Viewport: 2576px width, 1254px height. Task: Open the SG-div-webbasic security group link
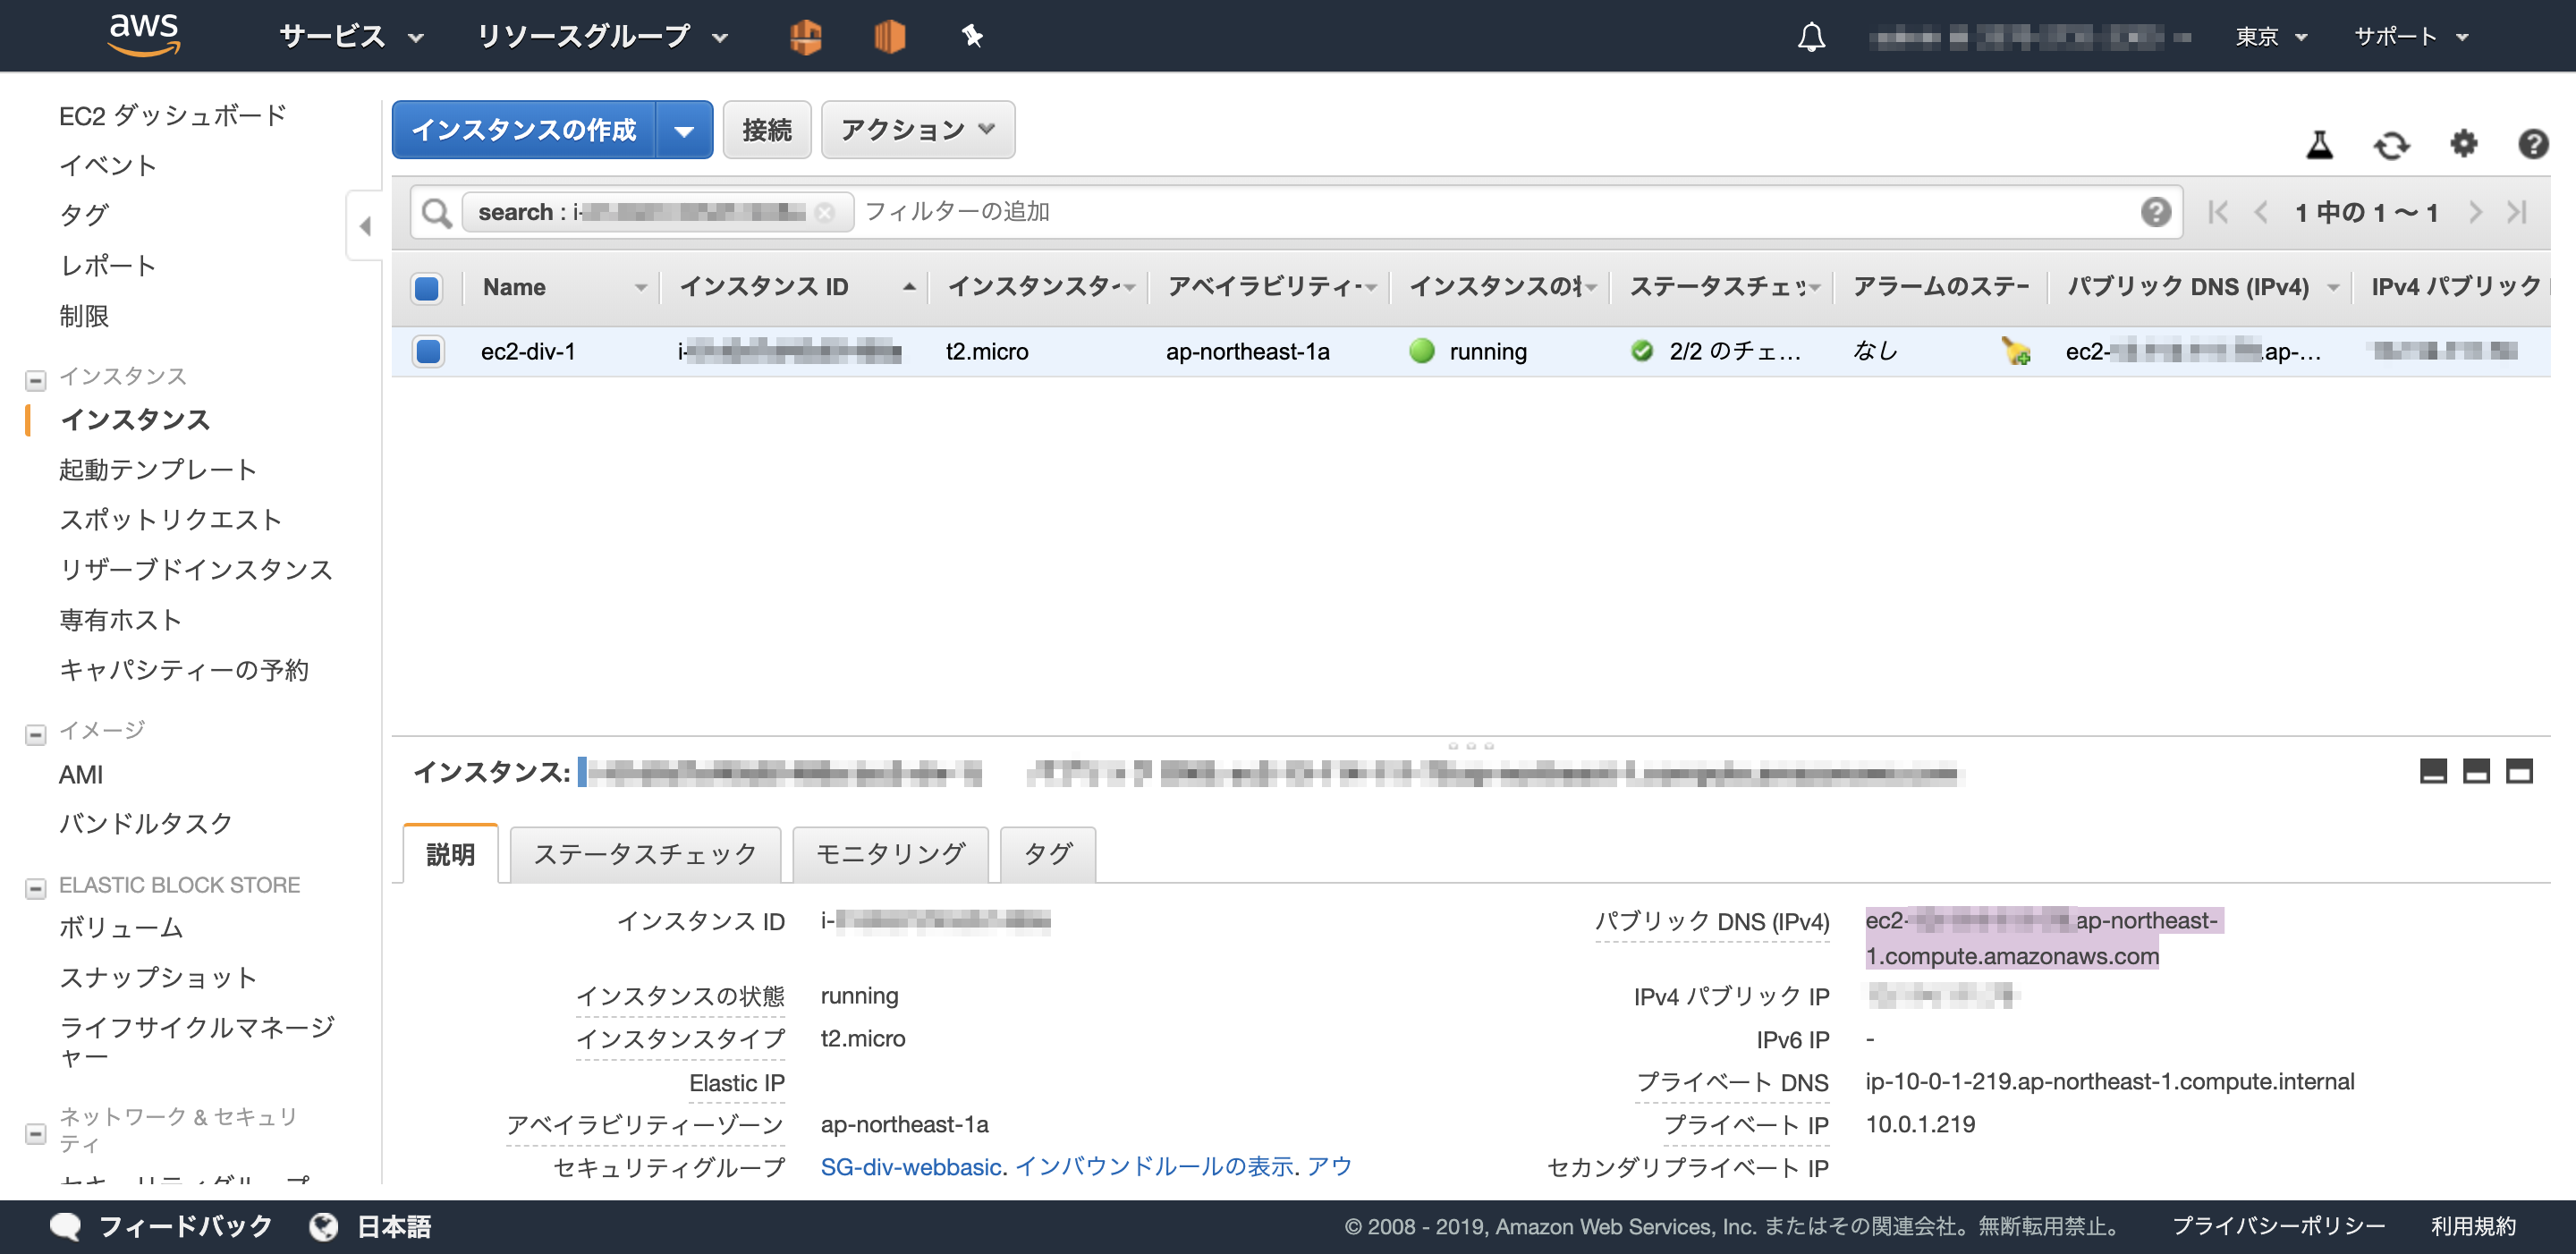[910, 1165]
